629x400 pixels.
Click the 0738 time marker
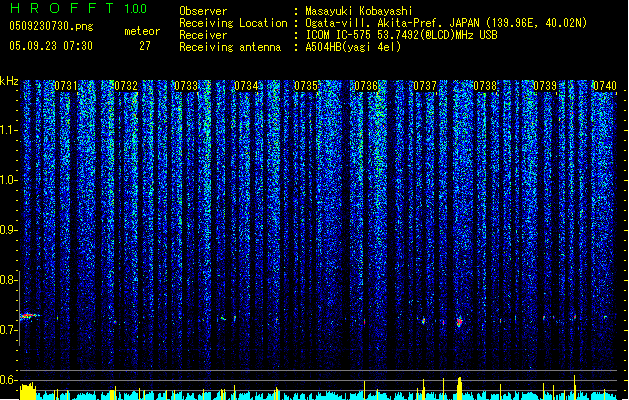485,86
